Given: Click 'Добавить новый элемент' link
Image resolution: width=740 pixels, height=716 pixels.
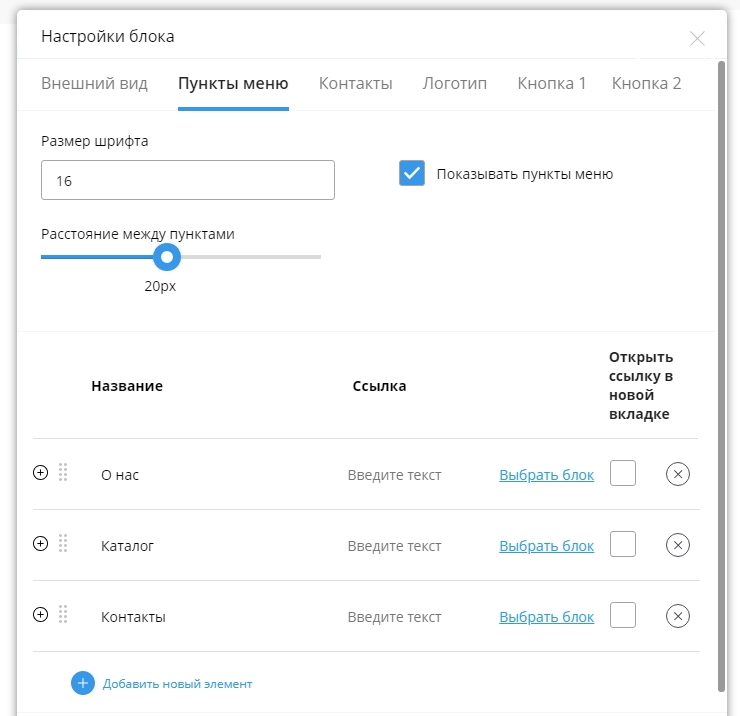Looking at the screenshot, I should (177, 684).
